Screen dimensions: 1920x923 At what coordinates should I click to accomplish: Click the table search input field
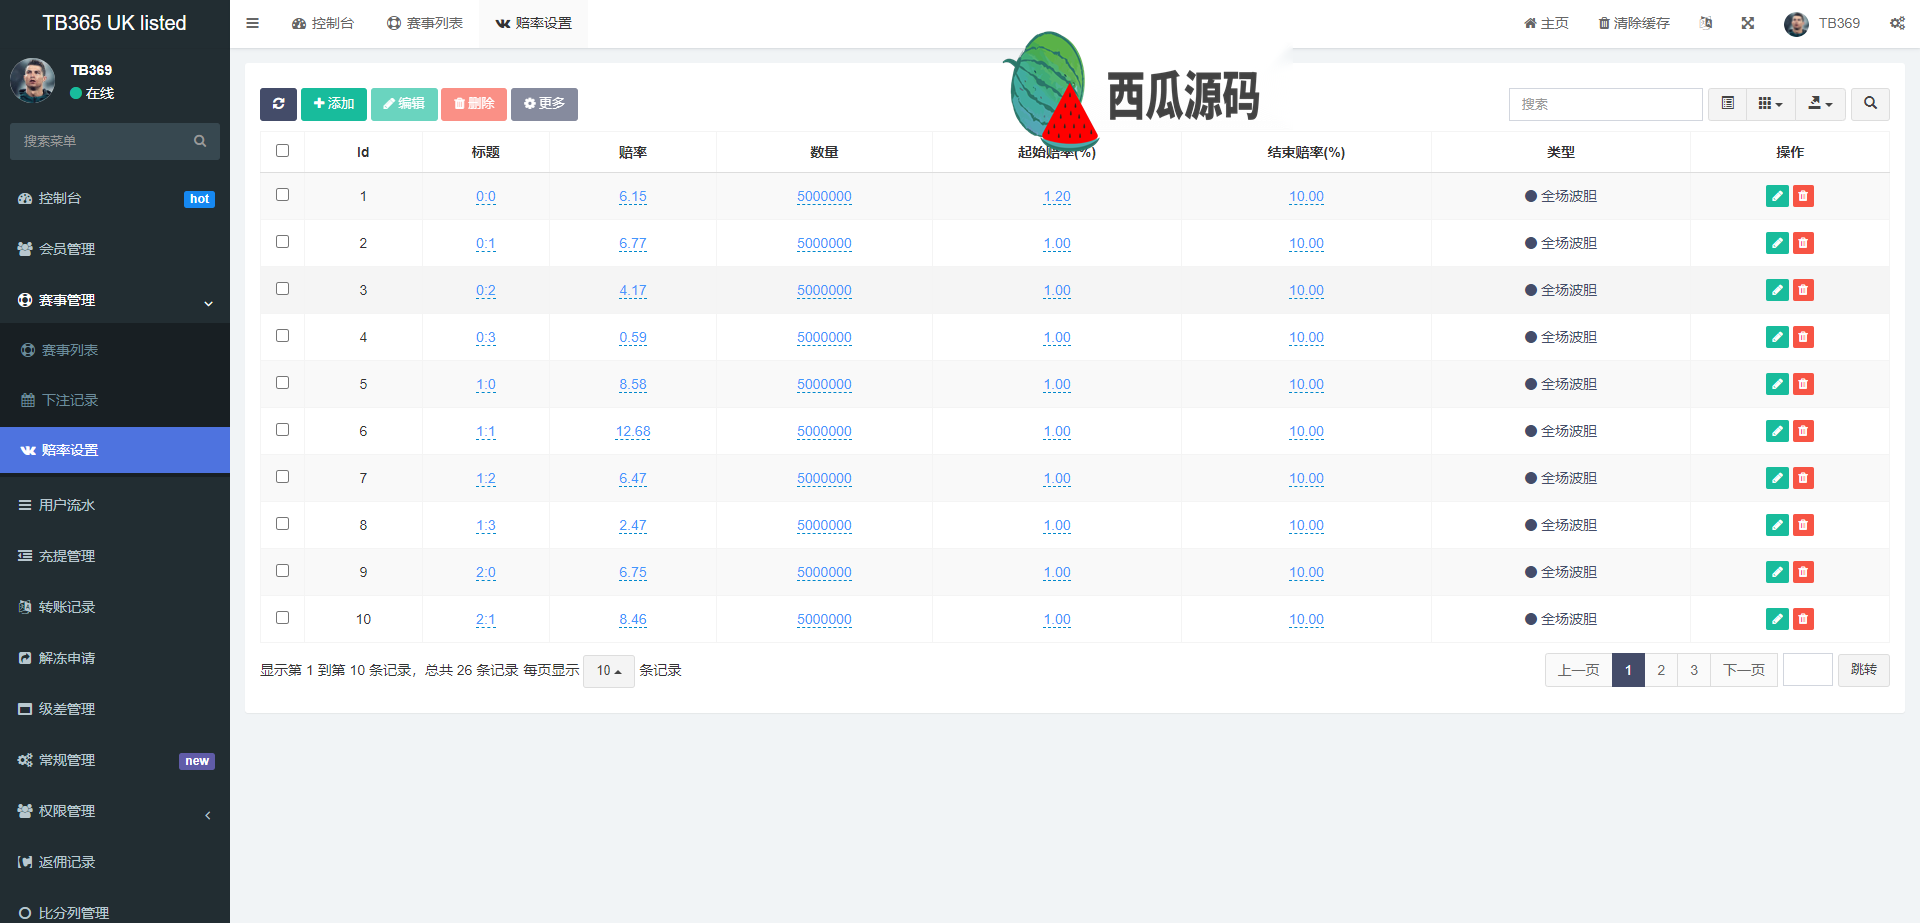click(x=1605, y=104)
